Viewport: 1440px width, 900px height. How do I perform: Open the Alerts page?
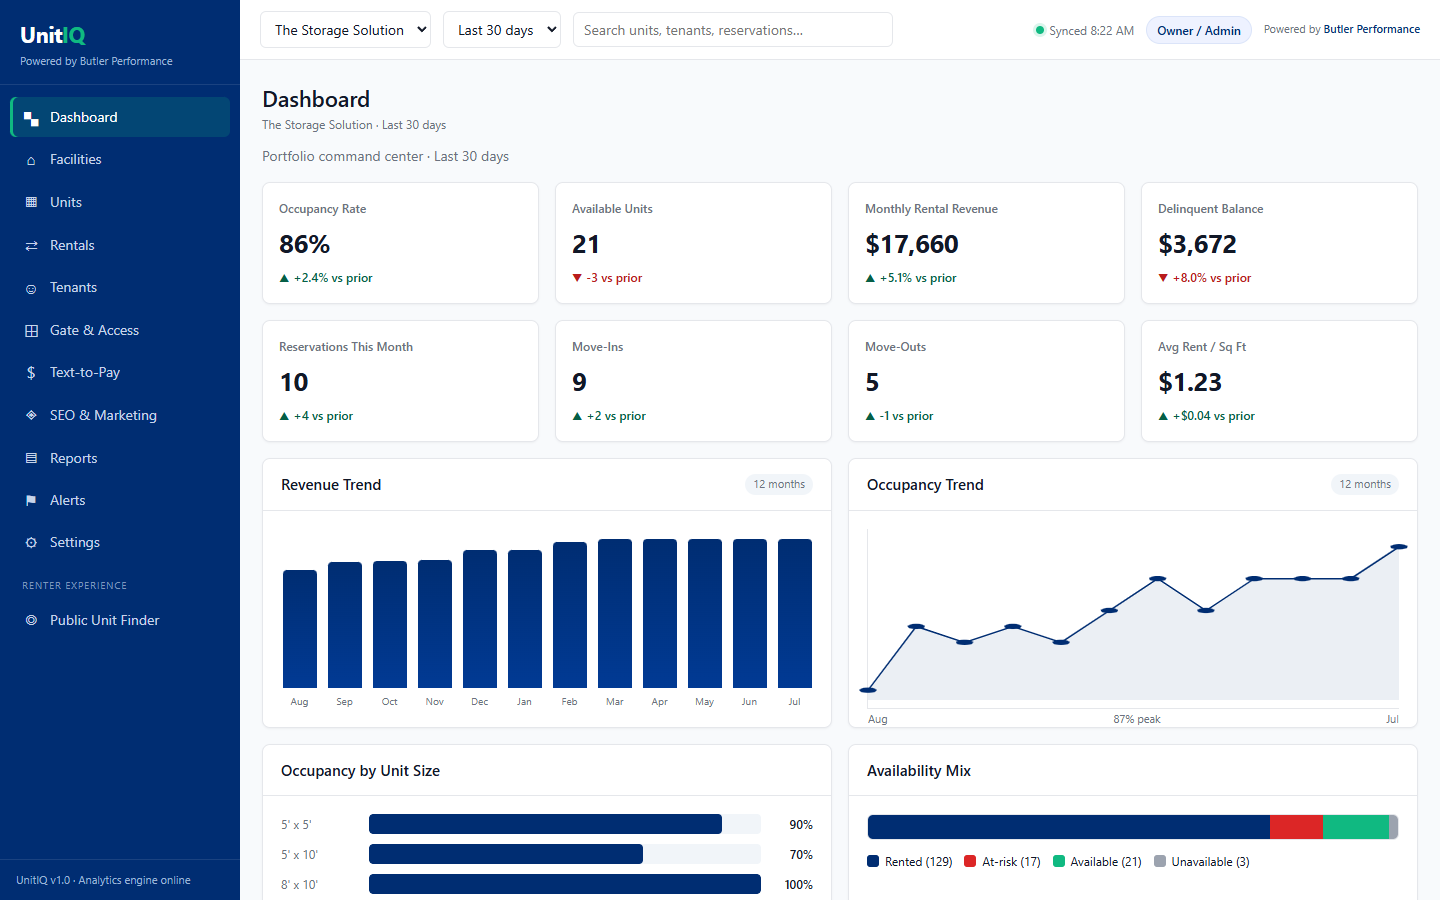(120, 500)
